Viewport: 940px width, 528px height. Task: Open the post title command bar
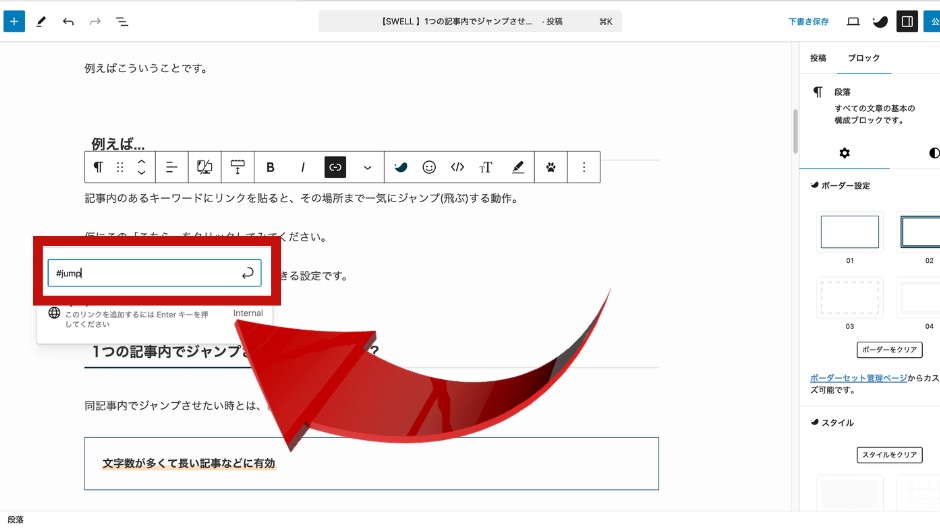470,22
